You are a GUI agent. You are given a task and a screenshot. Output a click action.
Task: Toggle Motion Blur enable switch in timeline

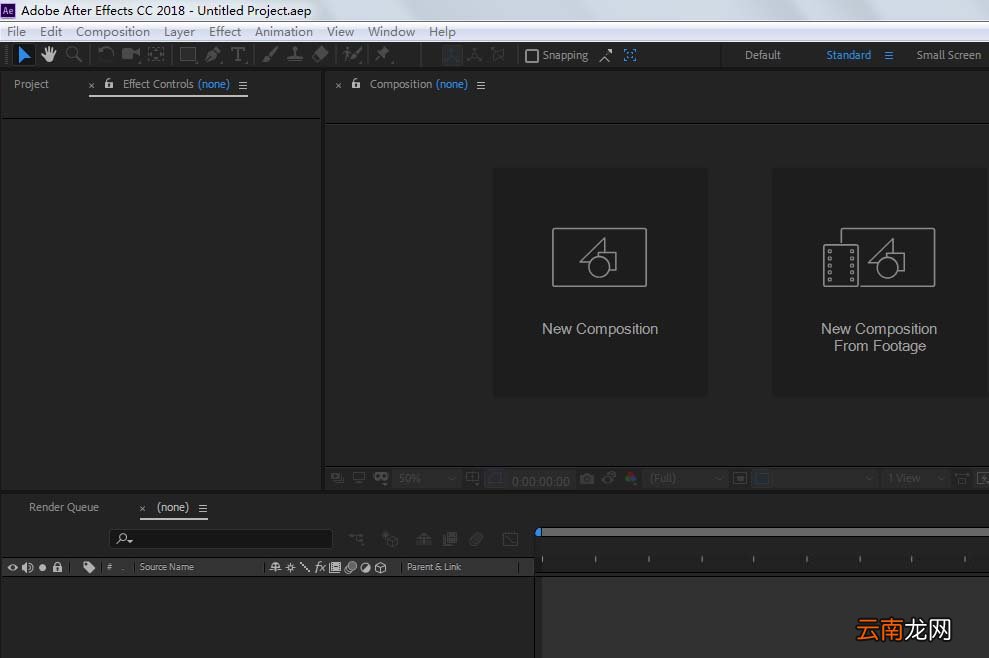point(476,539)
